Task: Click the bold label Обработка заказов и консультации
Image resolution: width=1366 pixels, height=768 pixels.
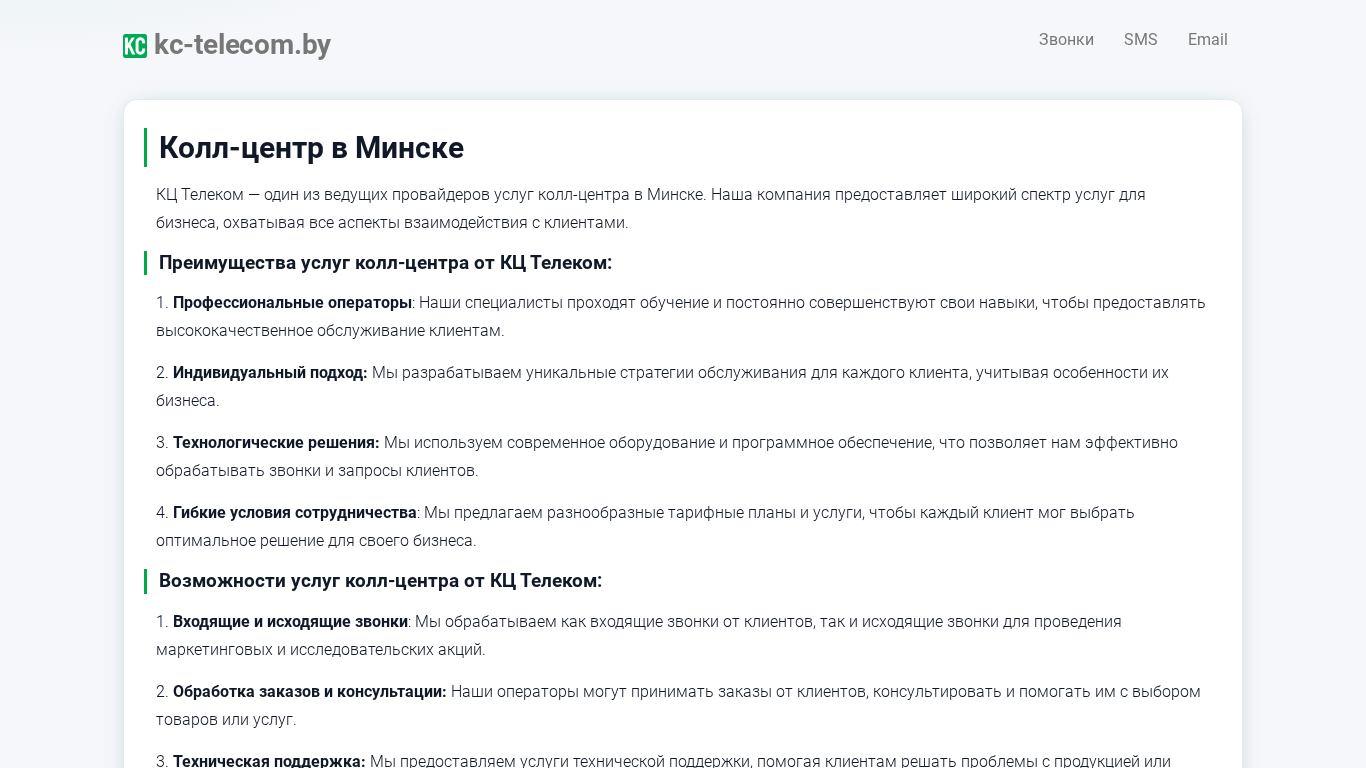Action: [309, 692]
